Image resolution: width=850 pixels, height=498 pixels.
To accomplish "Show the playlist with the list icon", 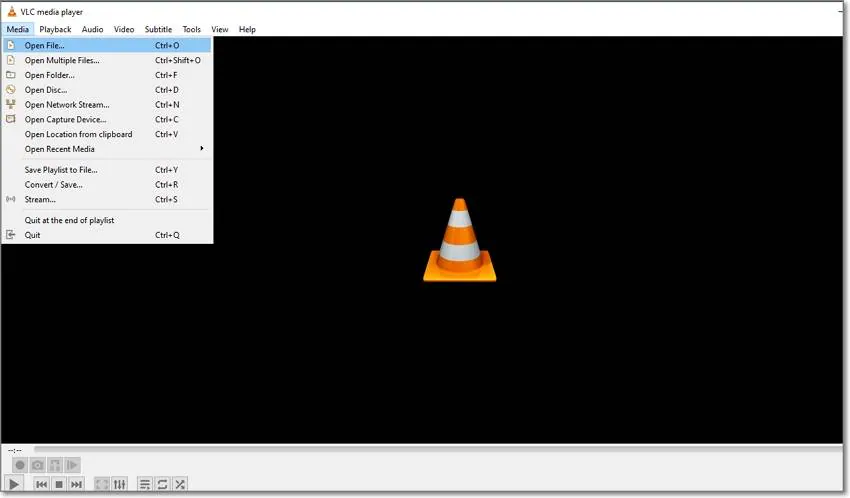I will pyautogui.click(x=145, y=484).
